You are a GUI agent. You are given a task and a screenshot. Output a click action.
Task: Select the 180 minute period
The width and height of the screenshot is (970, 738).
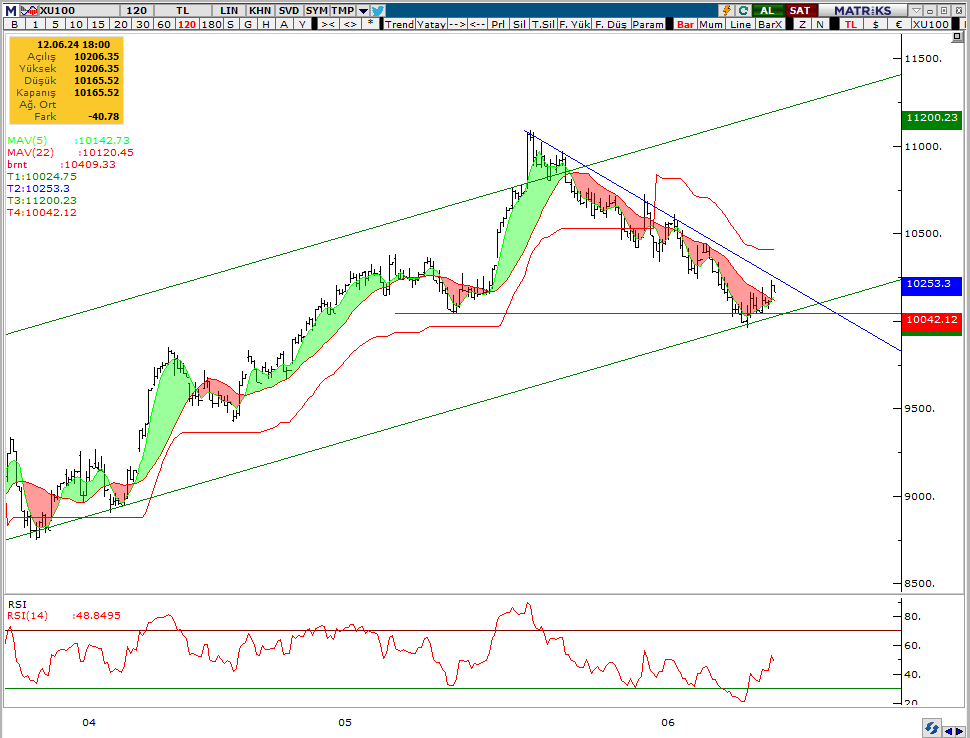pyautogui.click(x=211, y=24)
